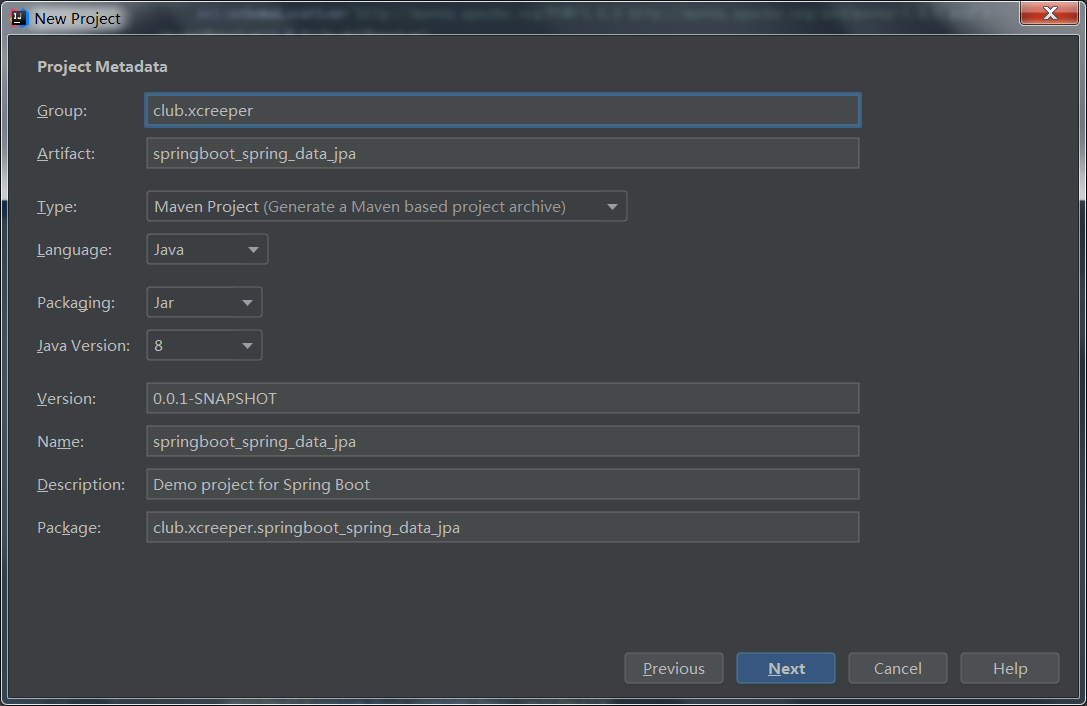
Task: Edit the Description field text
Action: click(x=503, y=484)
